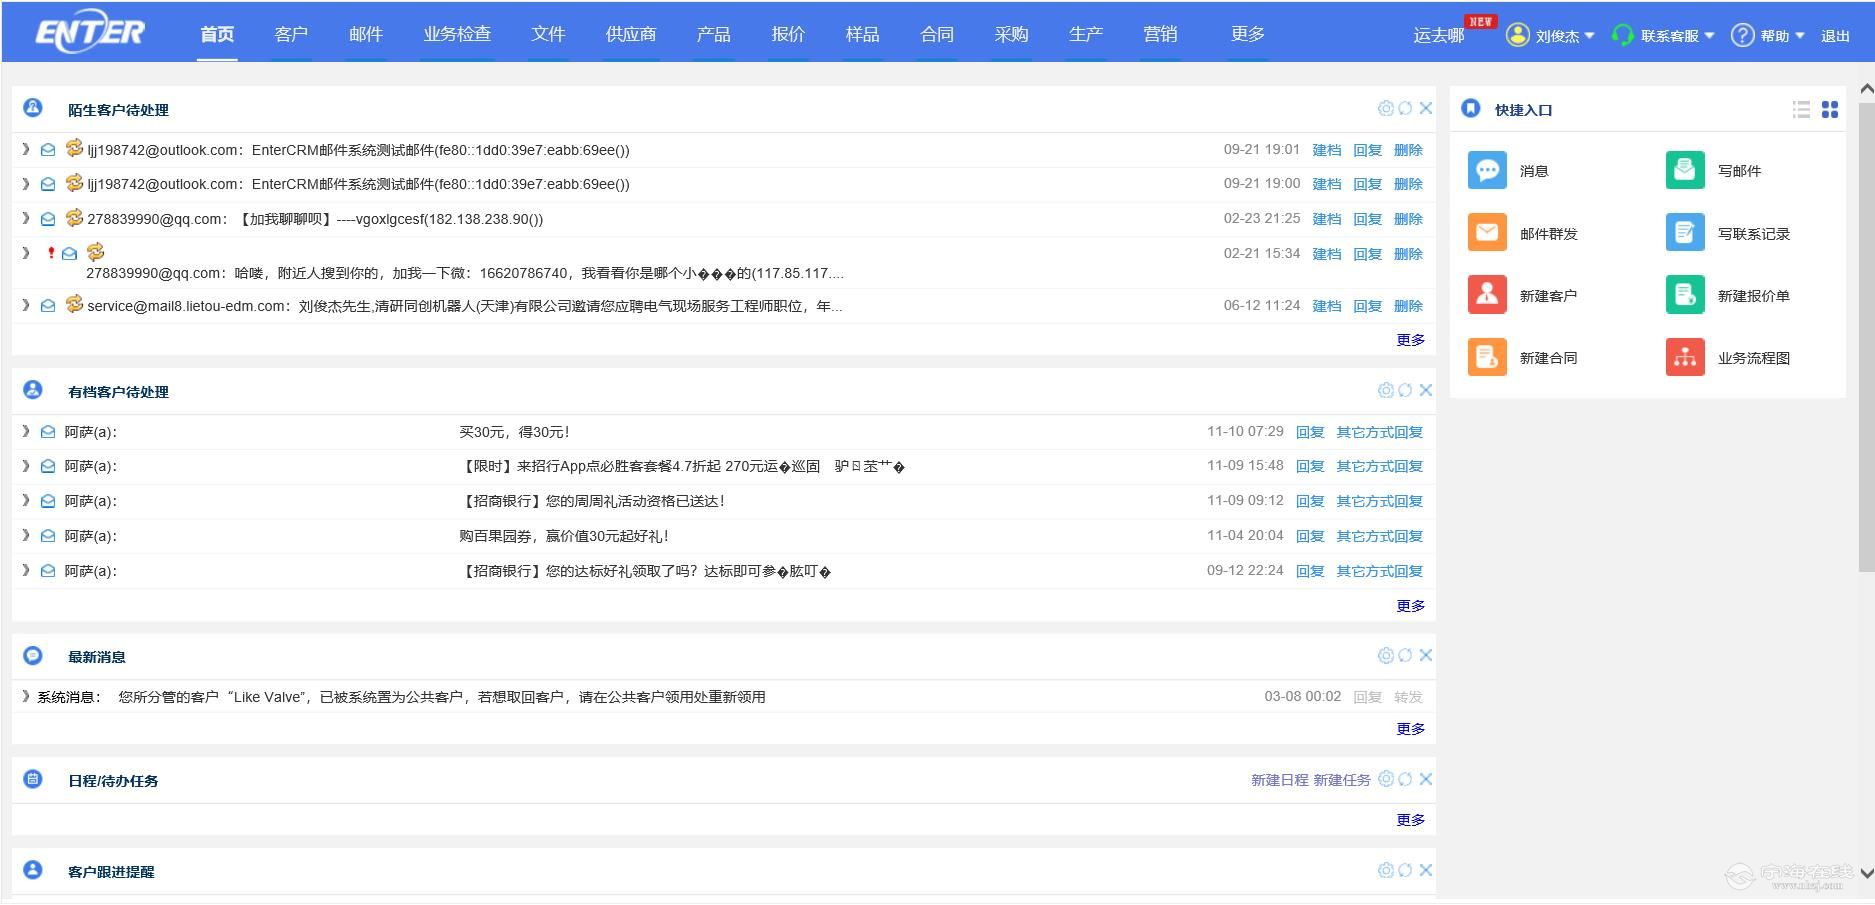Open the 客户 menu

[x=291, y=34]
